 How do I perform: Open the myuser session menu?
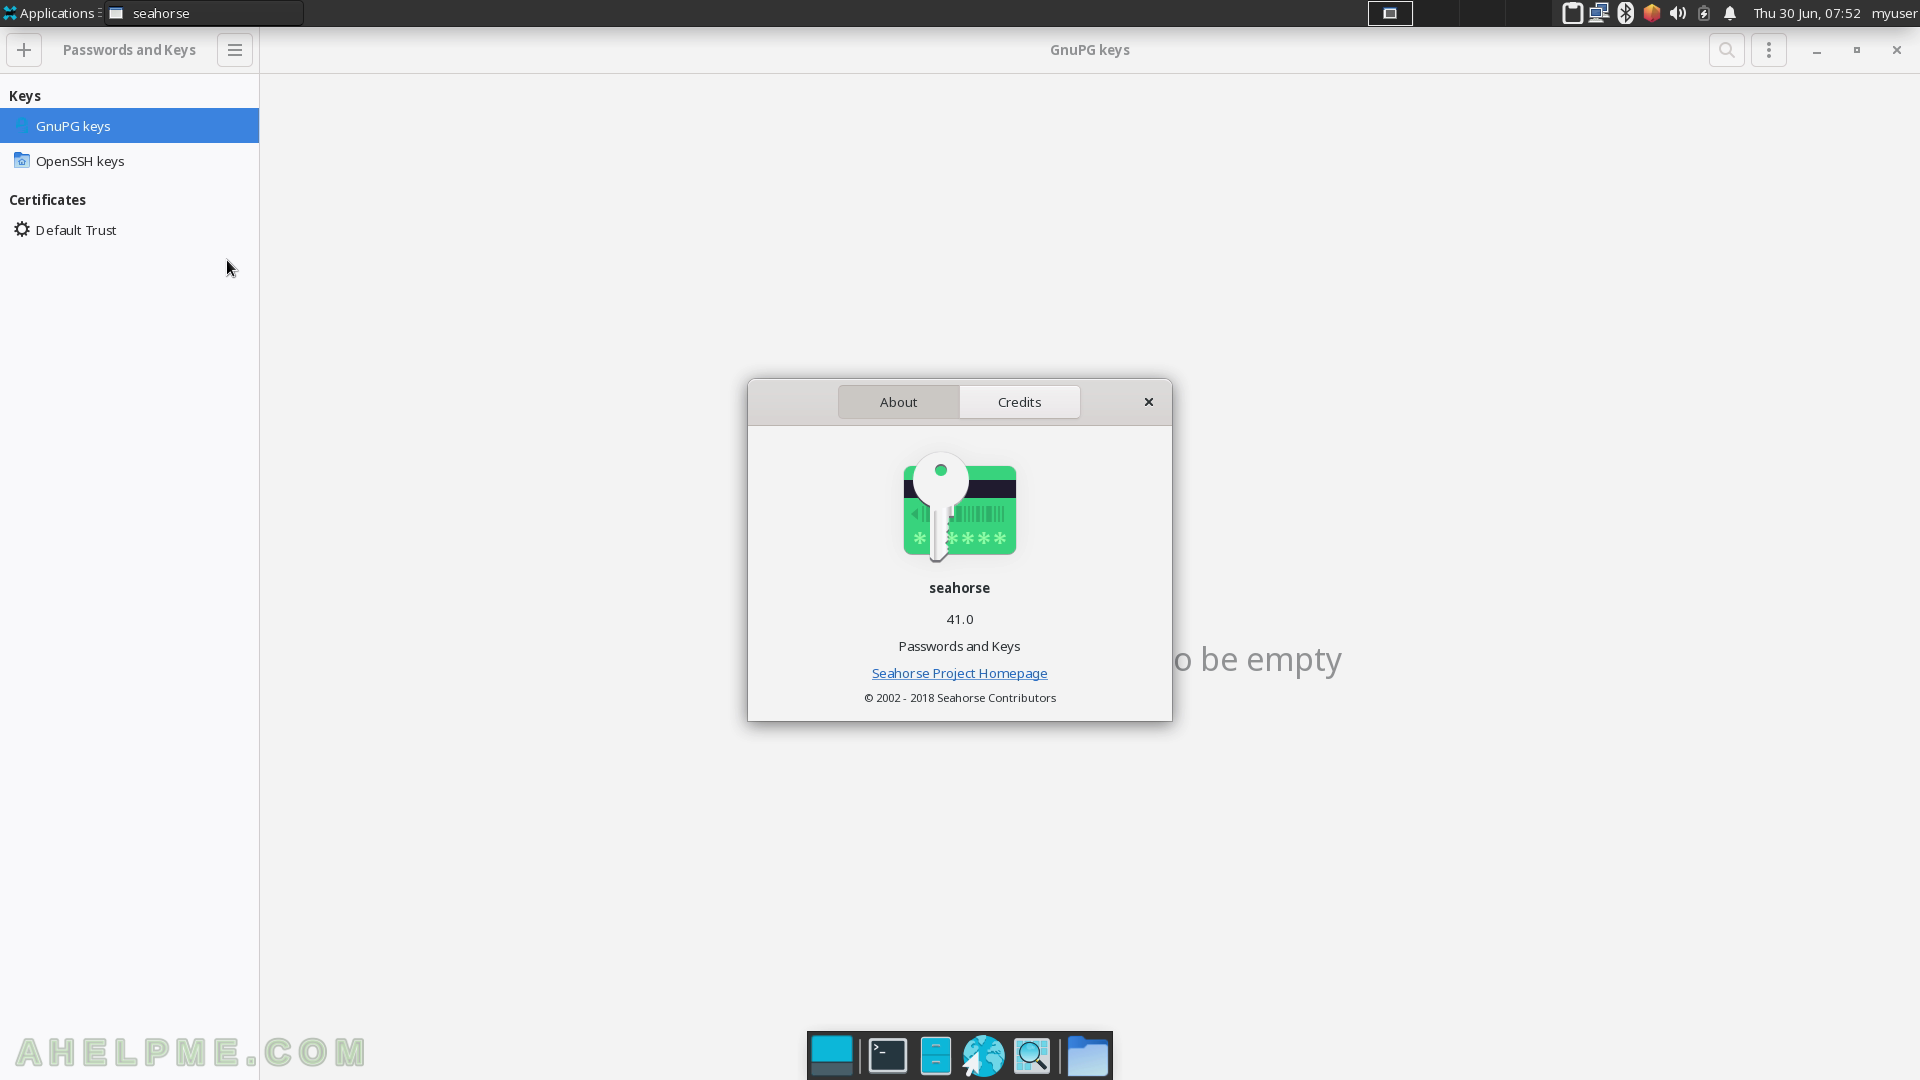pos(1894,13)
